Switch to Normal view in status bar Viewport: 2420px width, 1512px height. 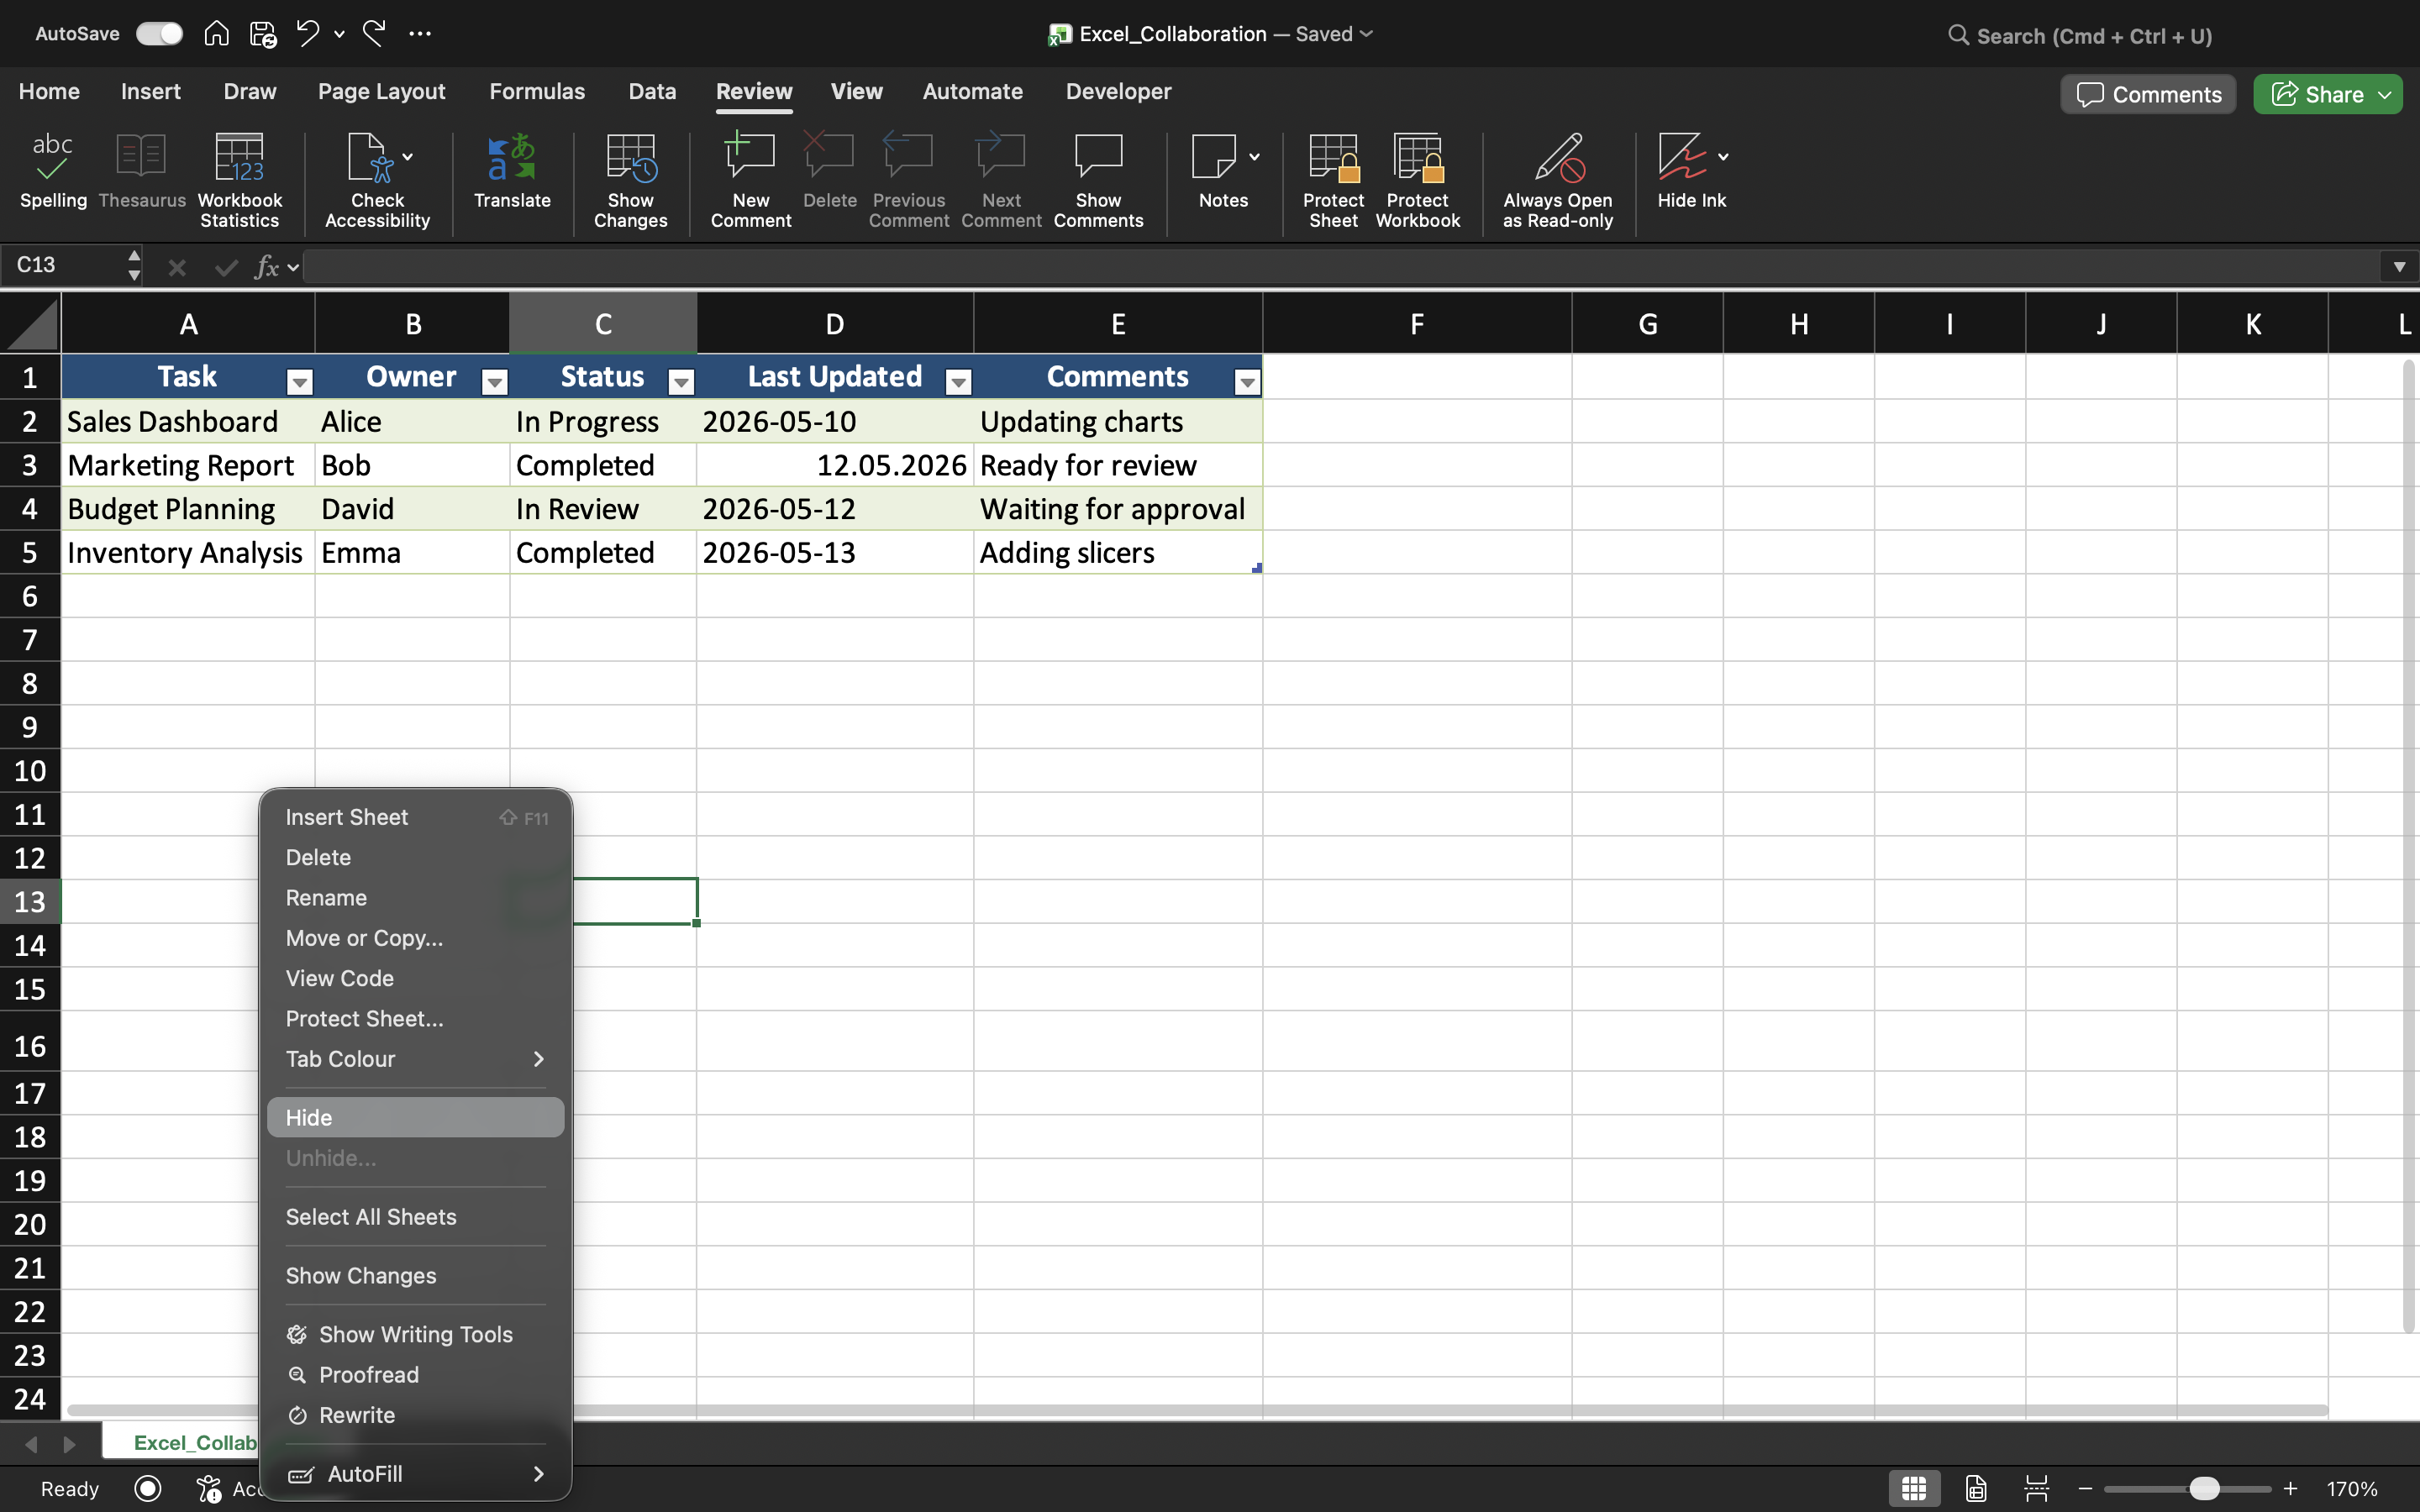(x=1914, y=1489)
